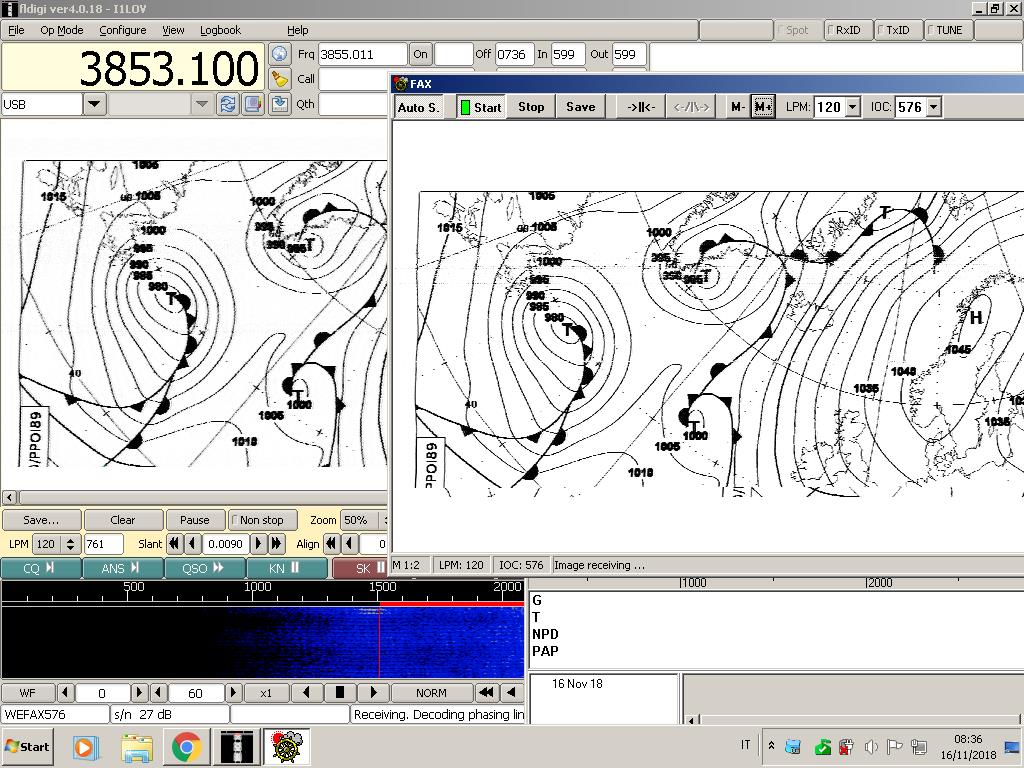Click the Save... button
Image resolution: width=1024 pixels, height=768 pixels.
41,520
